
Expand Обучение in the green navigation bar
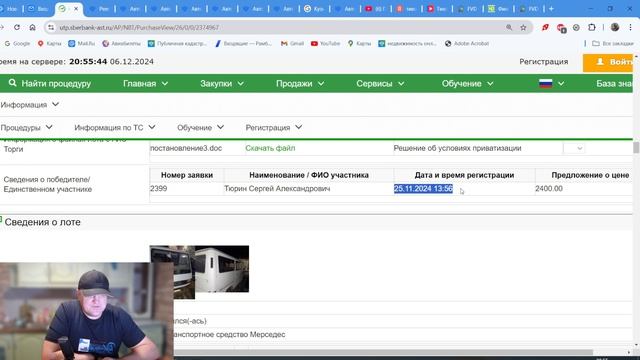(x=467, y=83)
